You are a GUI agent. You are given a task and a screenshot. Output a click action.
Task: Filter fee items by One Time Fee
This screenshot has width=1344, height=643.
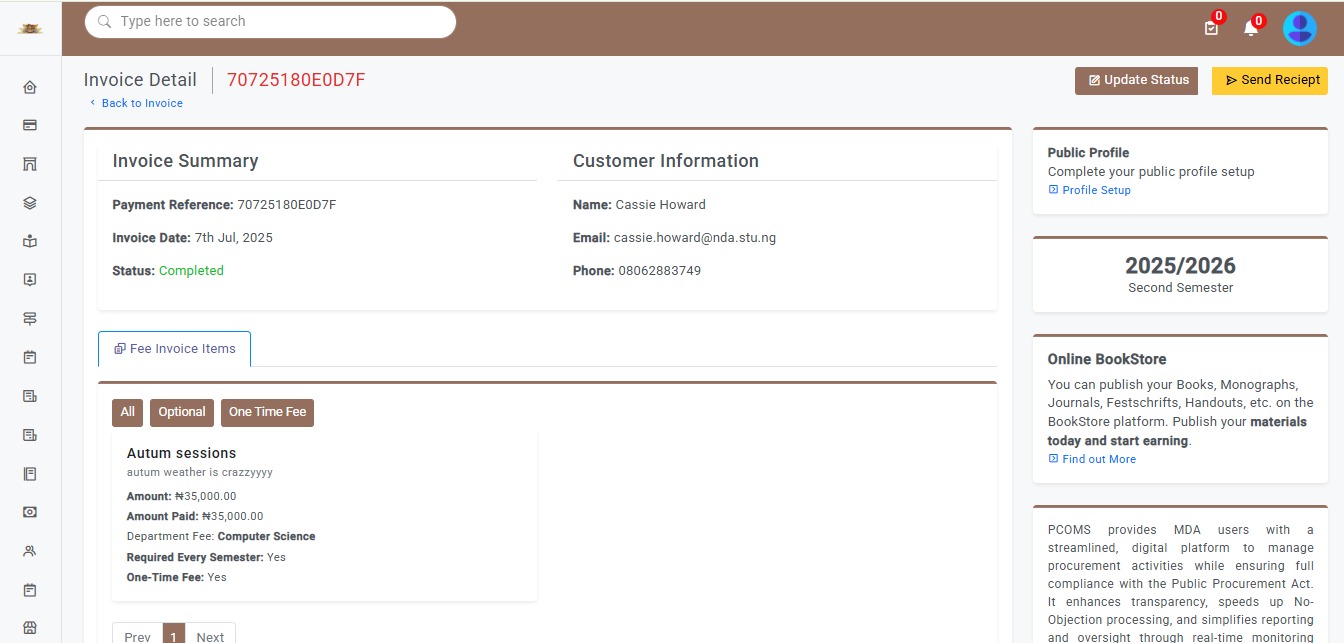tap(267, 412)
